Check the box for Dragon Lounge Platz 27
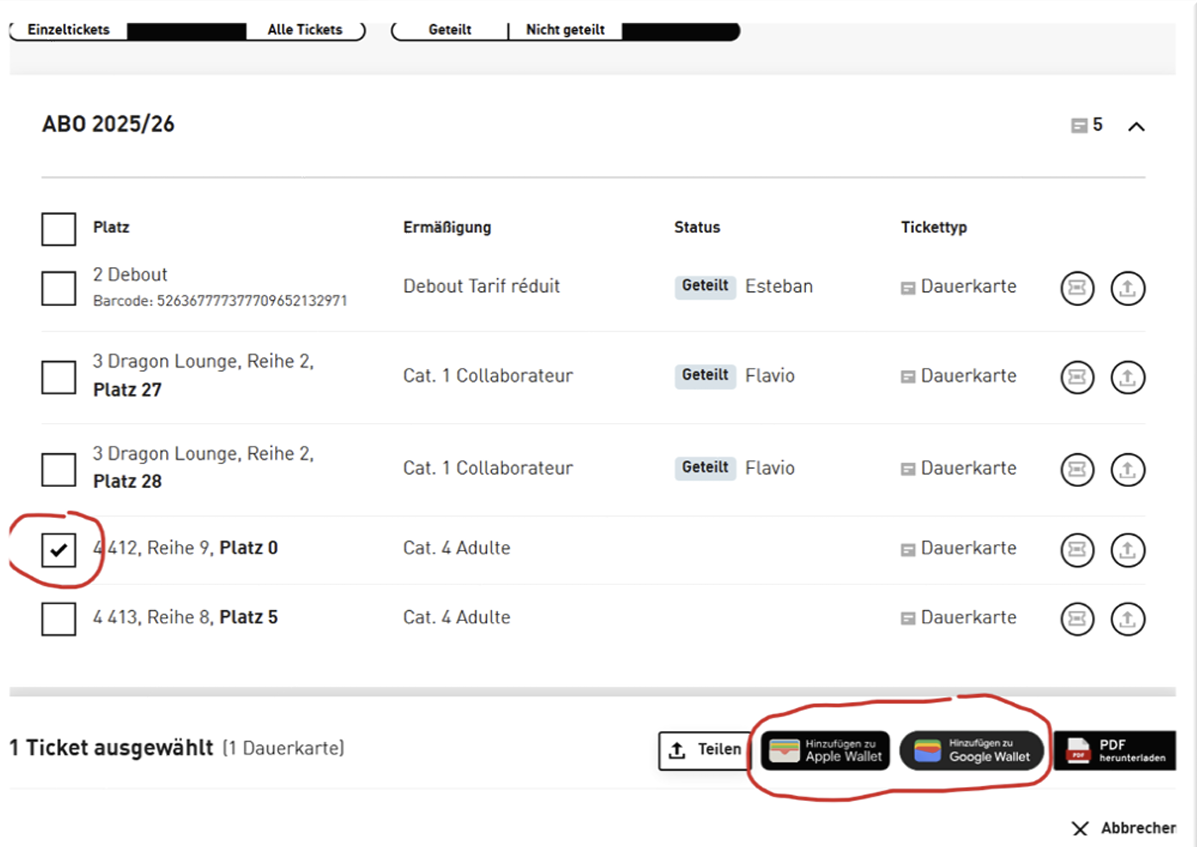This screenshot has width=1197, height=847. pyautogui.click(x=59, y=377)
